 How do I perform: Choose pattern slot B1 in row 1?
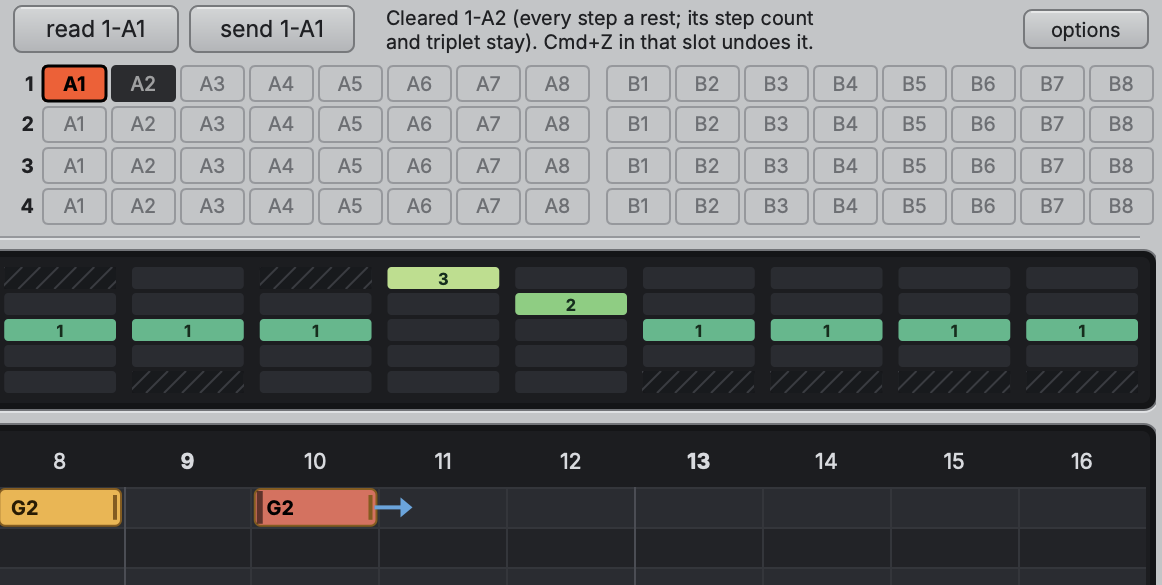point(638,84)
